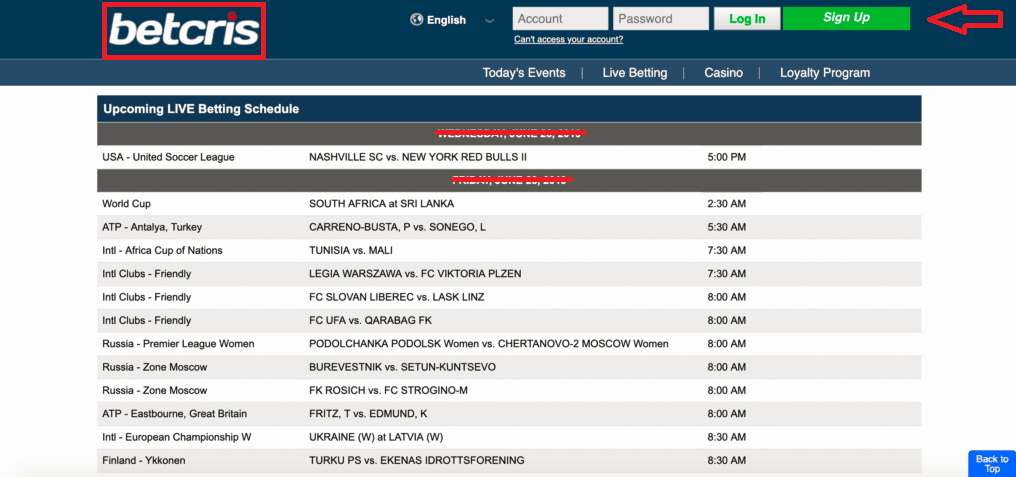Select the Finland - Ykkonen label
The height and width of the screenshot is (477, 1016).
click(x=142, y=460)
